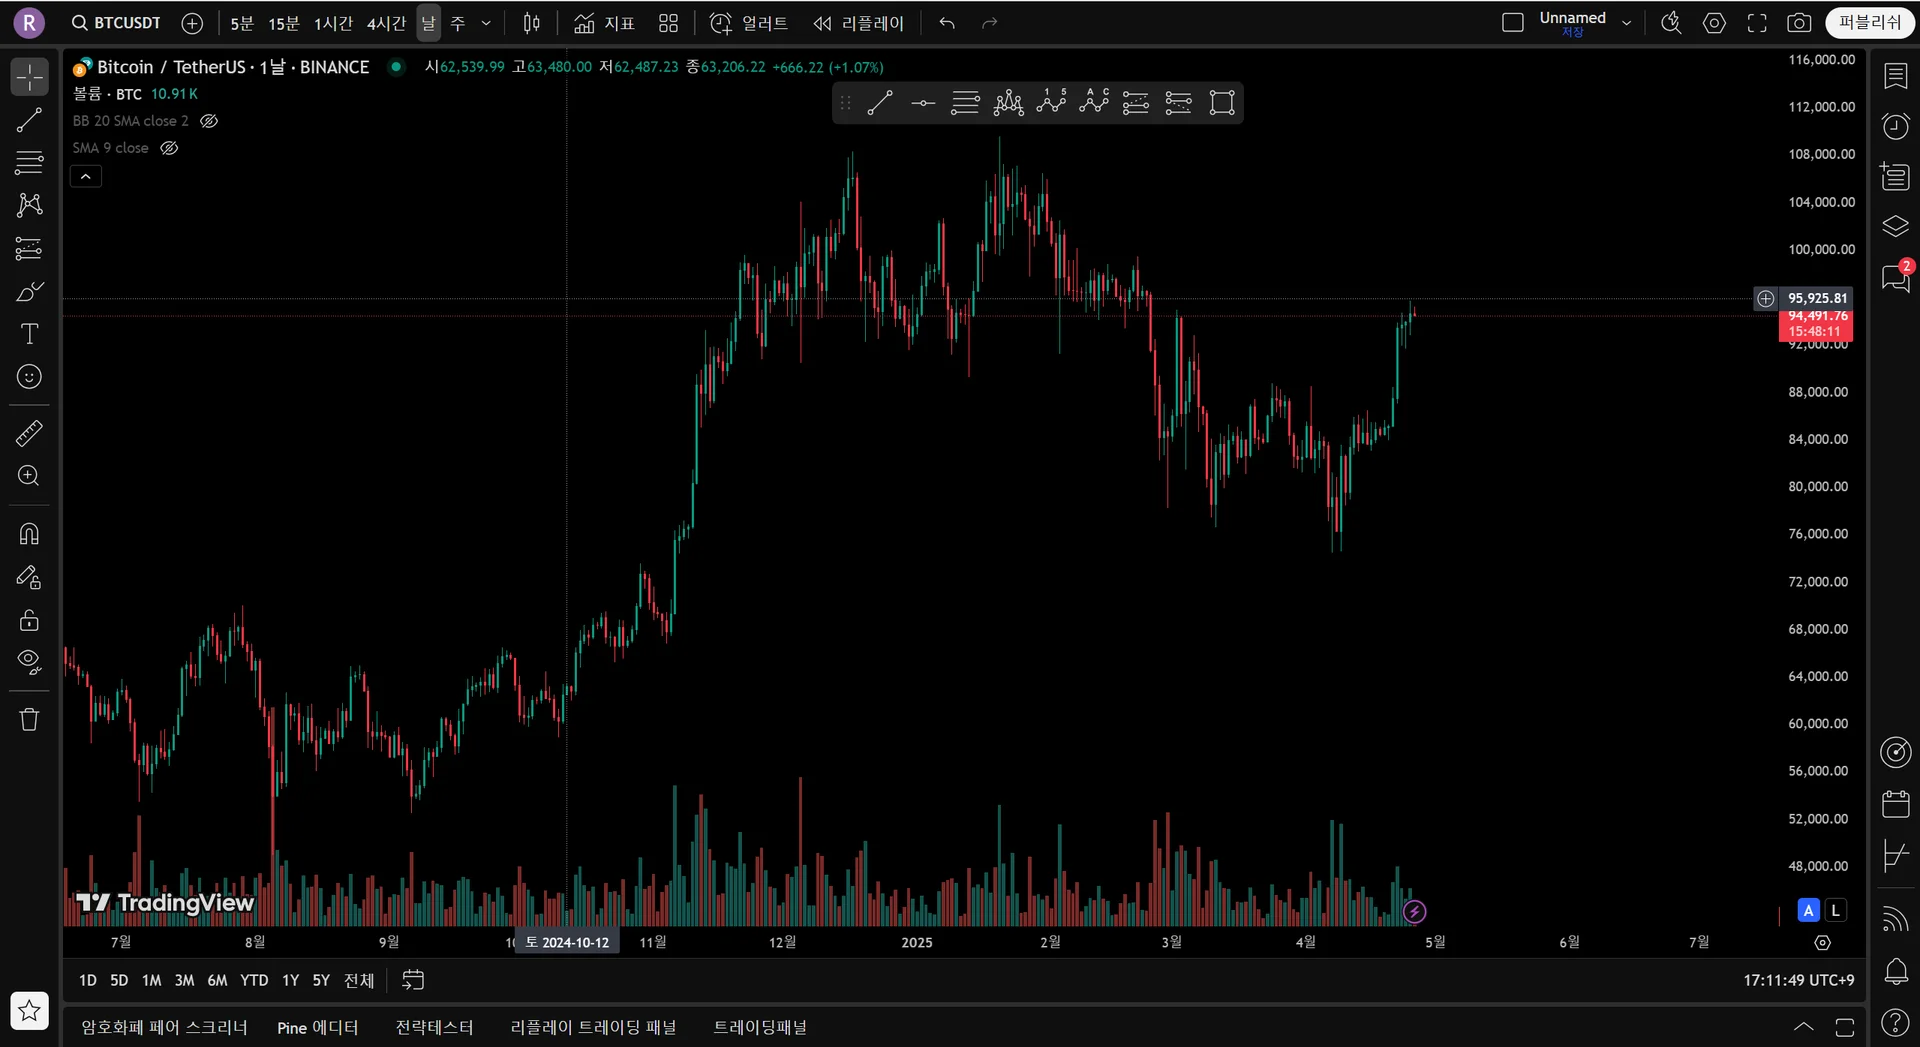
Task: Pick the pitchfork tool in floating toolbar
Action: (1008, 103)
